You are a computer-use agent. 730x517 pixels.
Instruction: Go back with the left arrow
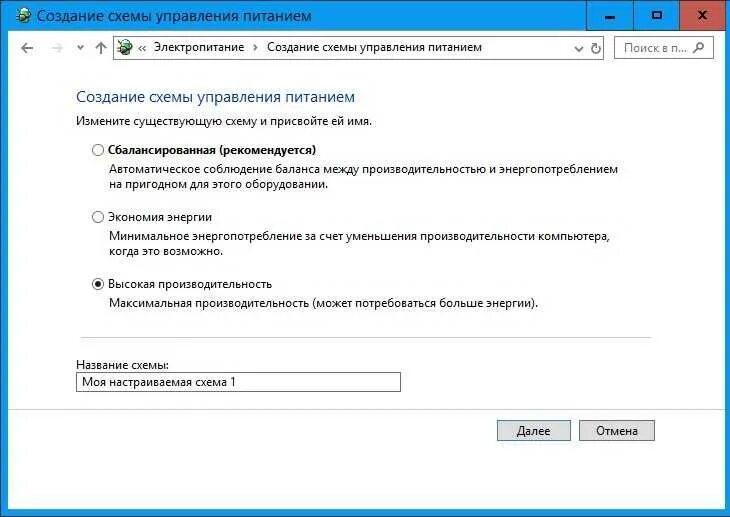pyautogui.click(x=27, y=48)
